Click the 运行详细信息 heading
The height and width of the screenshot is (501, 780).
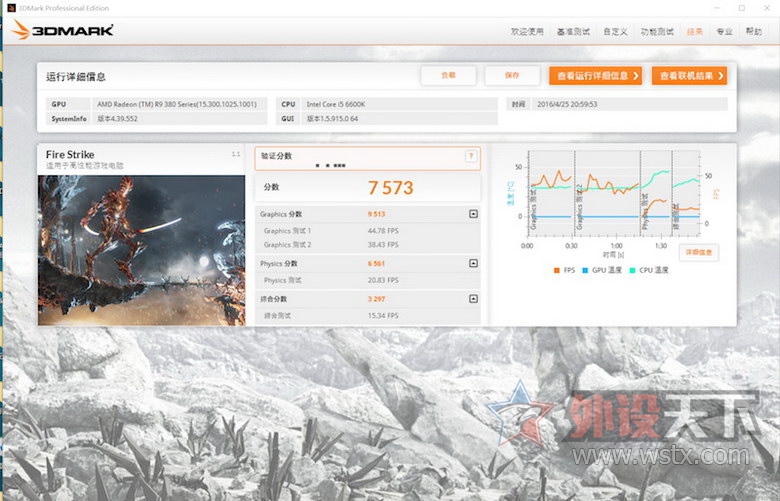pos(76,77)
